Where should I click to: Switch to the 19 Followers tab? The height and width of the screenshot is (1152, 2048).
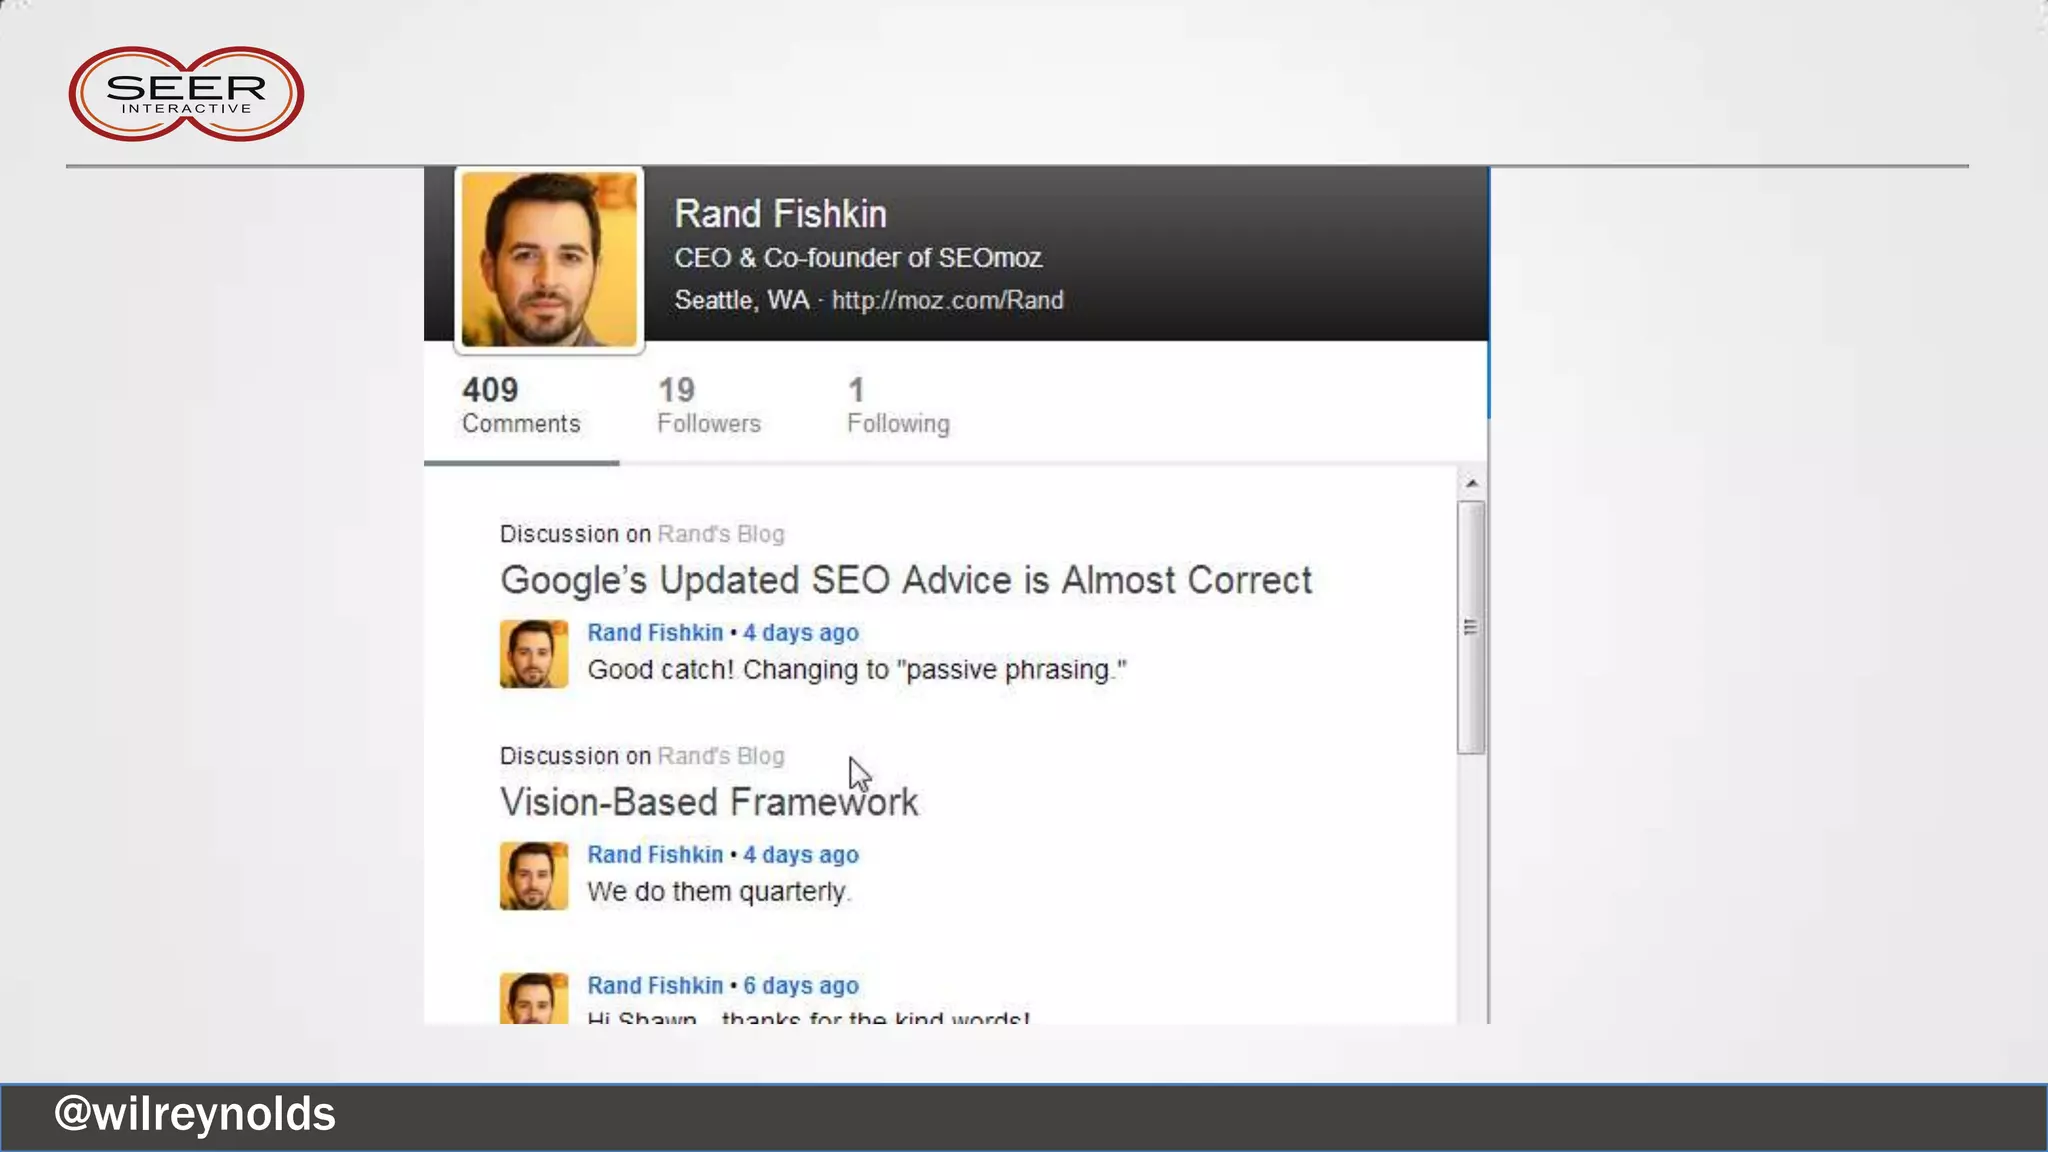pos(708,406)
